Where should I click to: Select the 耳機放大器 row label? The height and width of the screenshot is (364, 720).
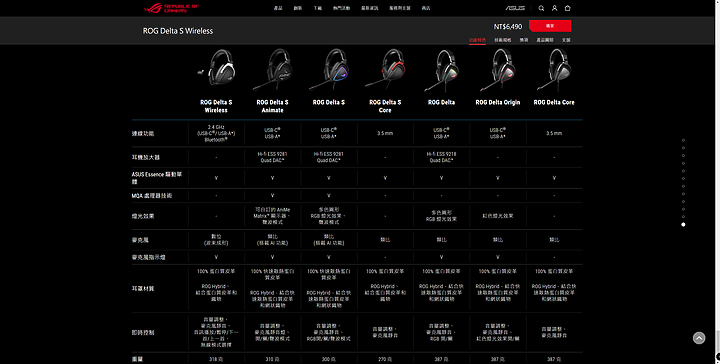click(x=146, y=157)
